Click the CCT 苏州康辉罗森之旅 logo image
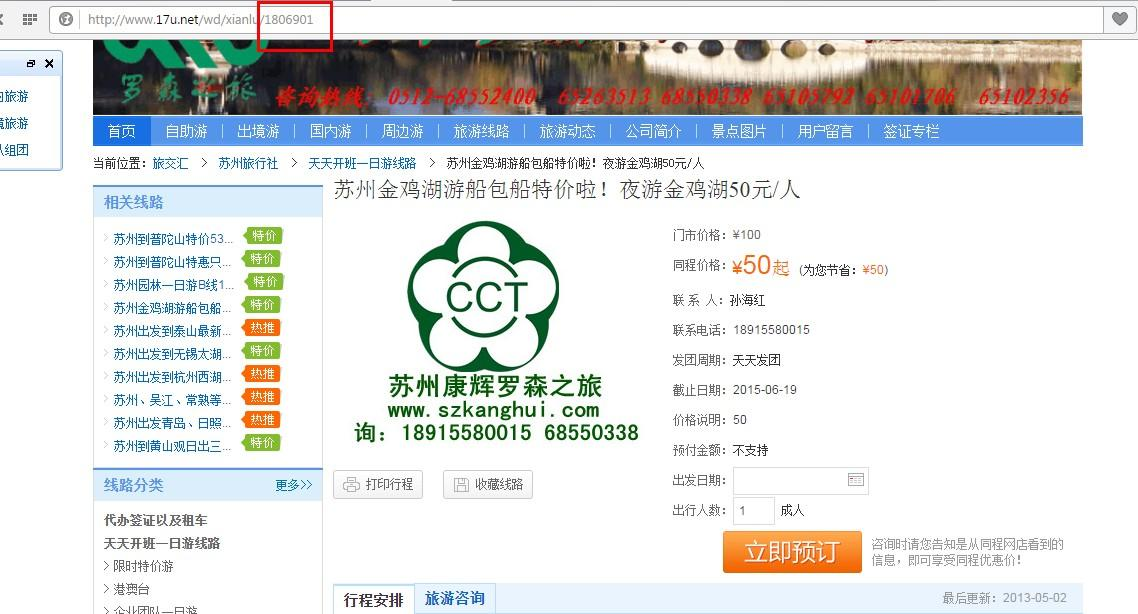1138x614 pixels. point(496,331)
